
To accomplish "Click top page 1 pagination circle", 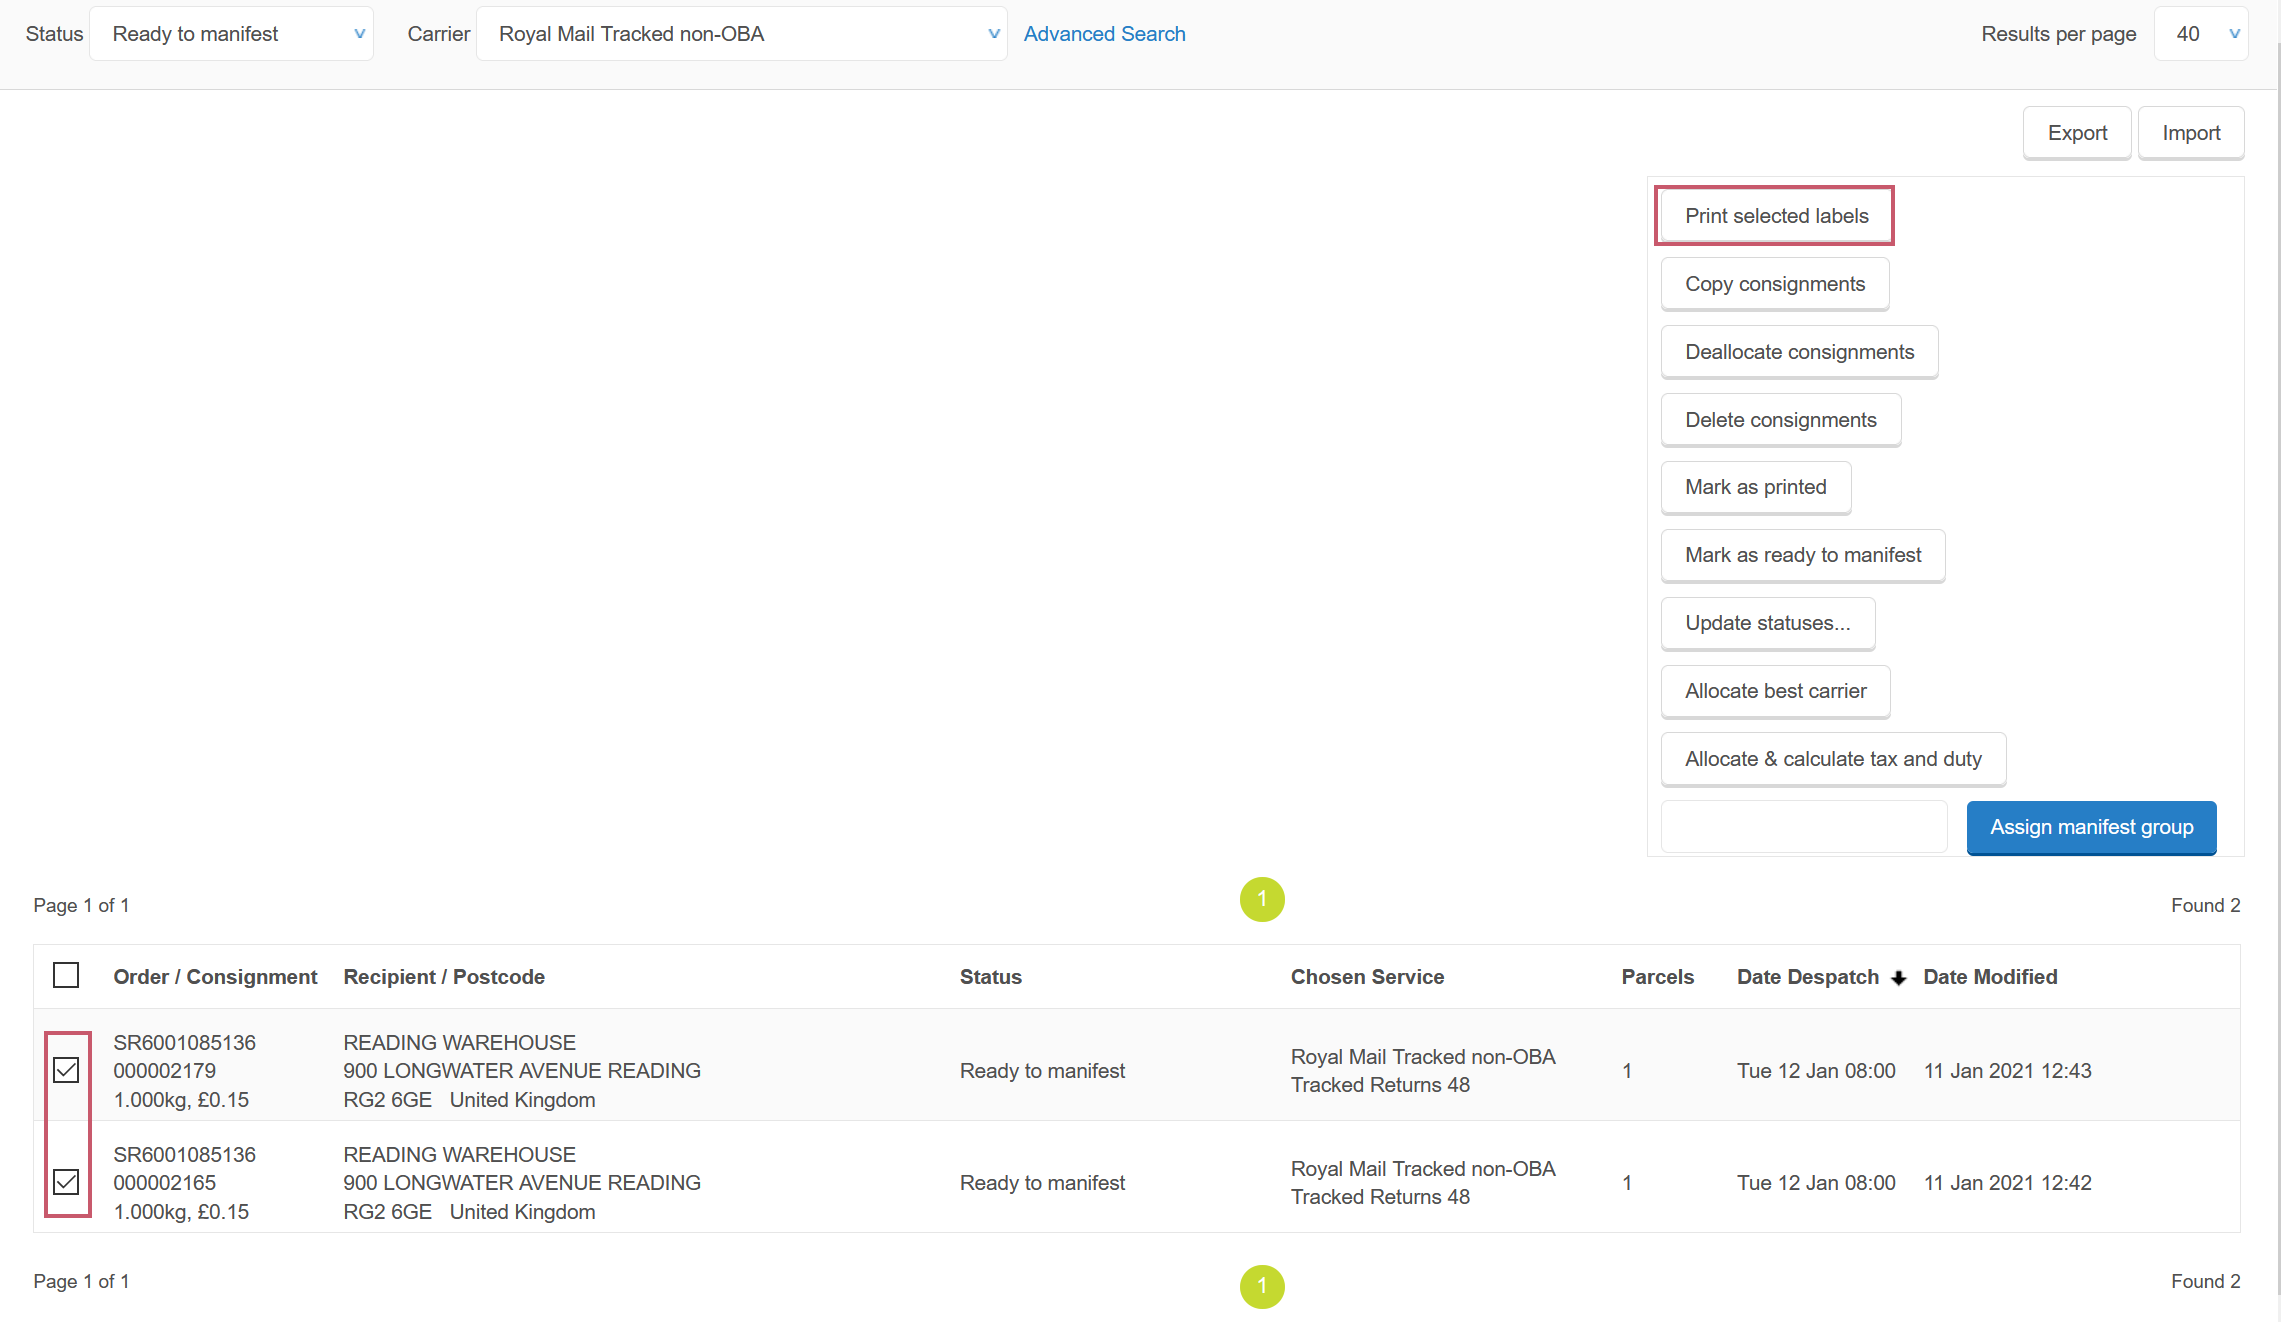I will coord(1261,899).
